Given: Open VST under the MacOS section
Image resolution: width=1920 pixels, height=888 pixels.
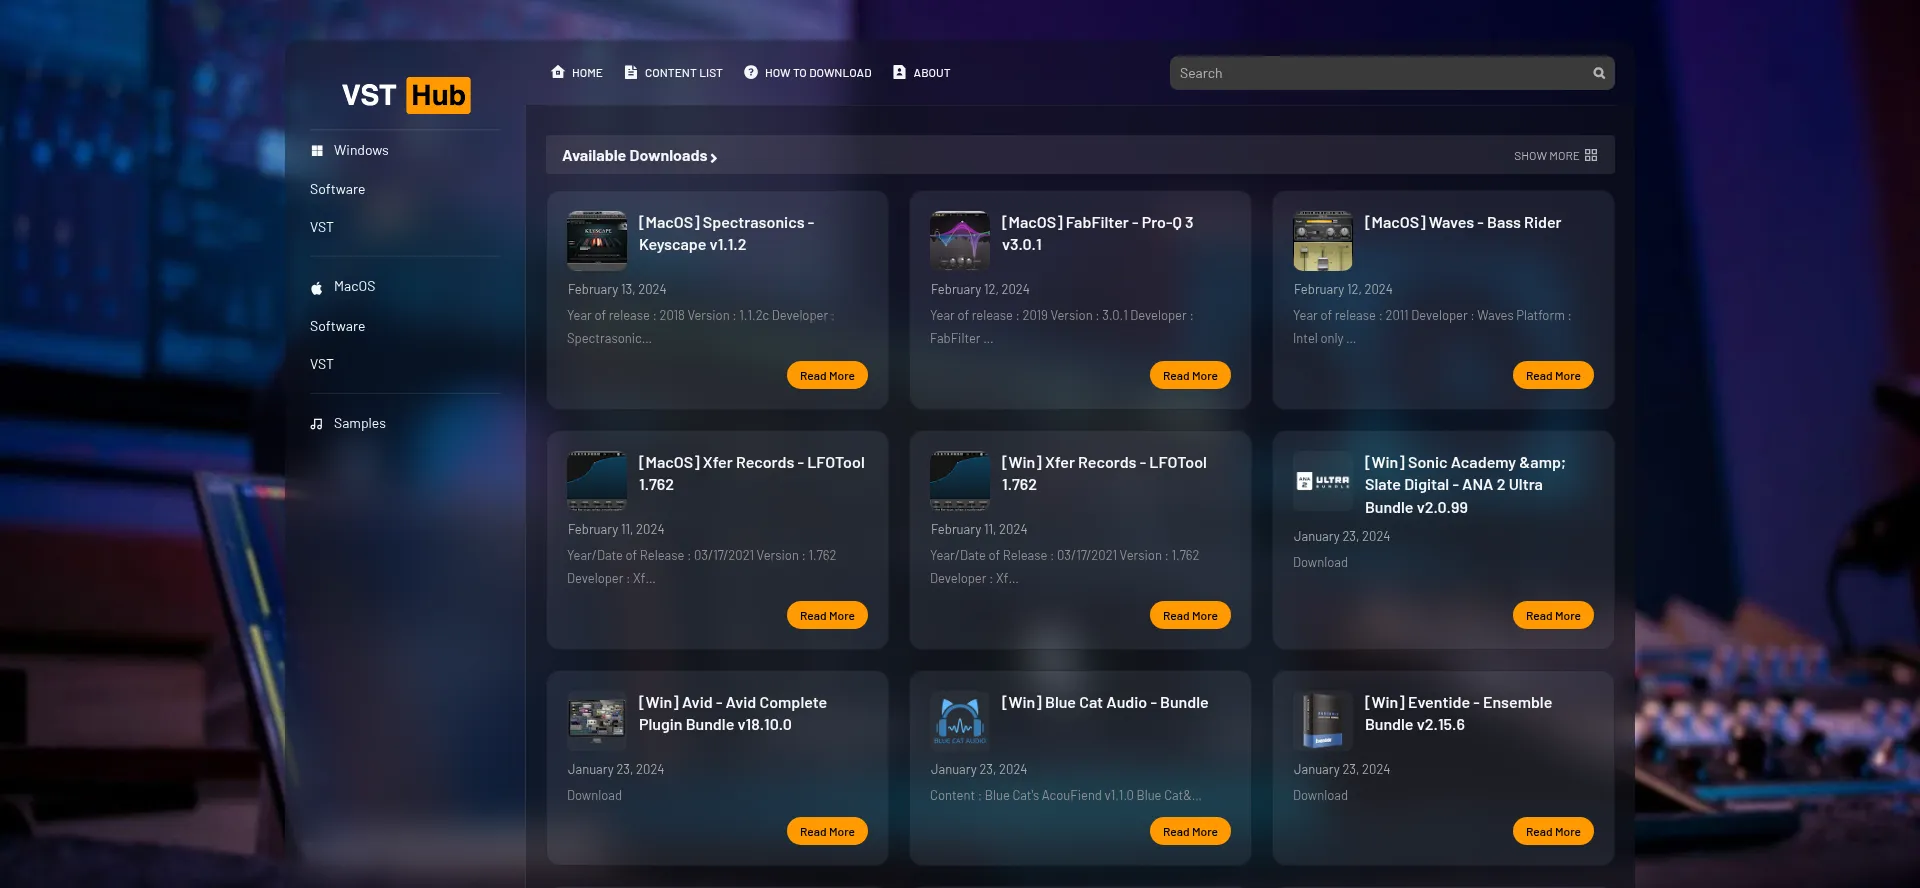Looking at the screenshot, I should (322, 364).
